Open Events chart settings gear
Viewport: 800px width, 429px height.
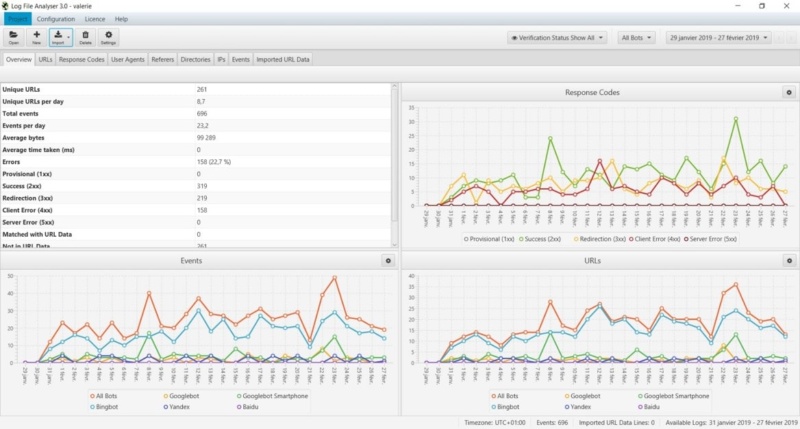[388, 260]
